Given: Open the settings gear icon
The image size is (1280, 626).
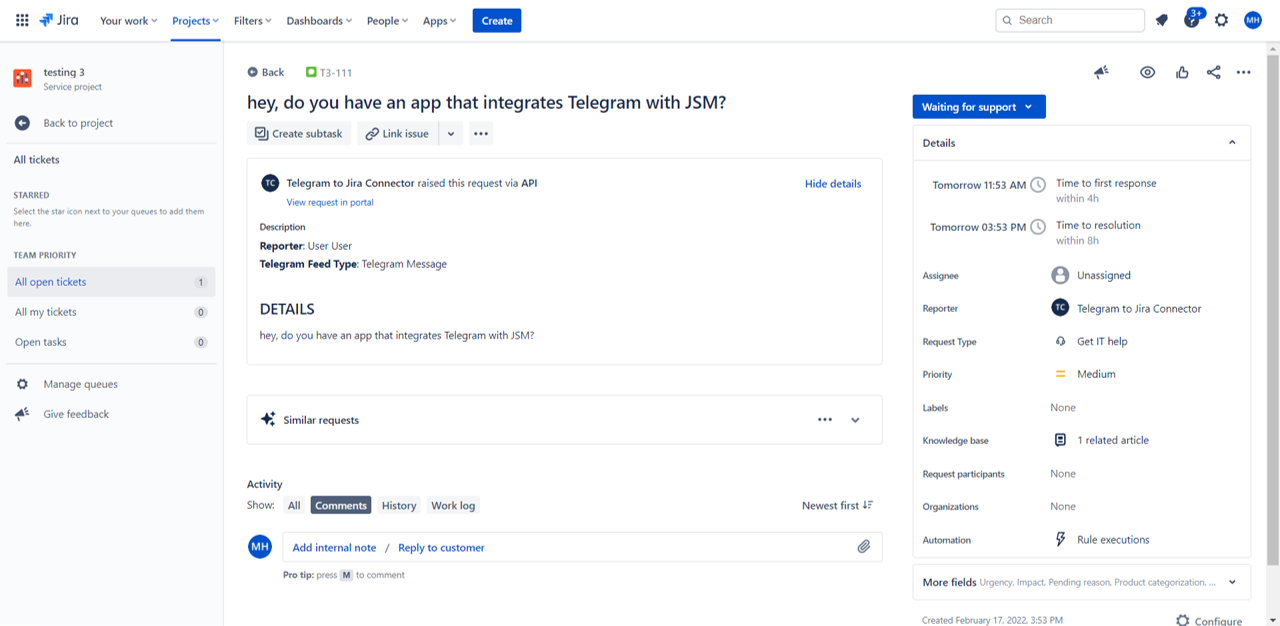Looking at the screenshot, I should [x=1222, y=20].
